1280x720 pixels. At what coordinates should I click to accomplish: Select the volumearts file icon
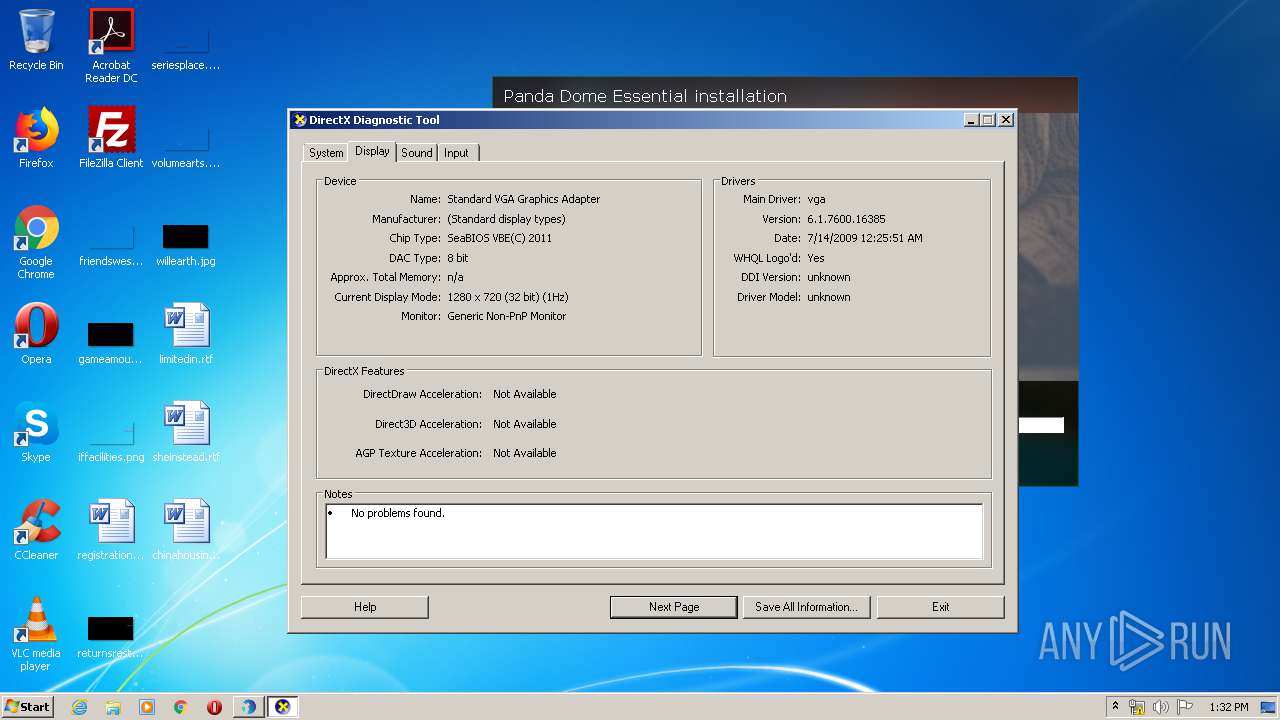[186, 146]
